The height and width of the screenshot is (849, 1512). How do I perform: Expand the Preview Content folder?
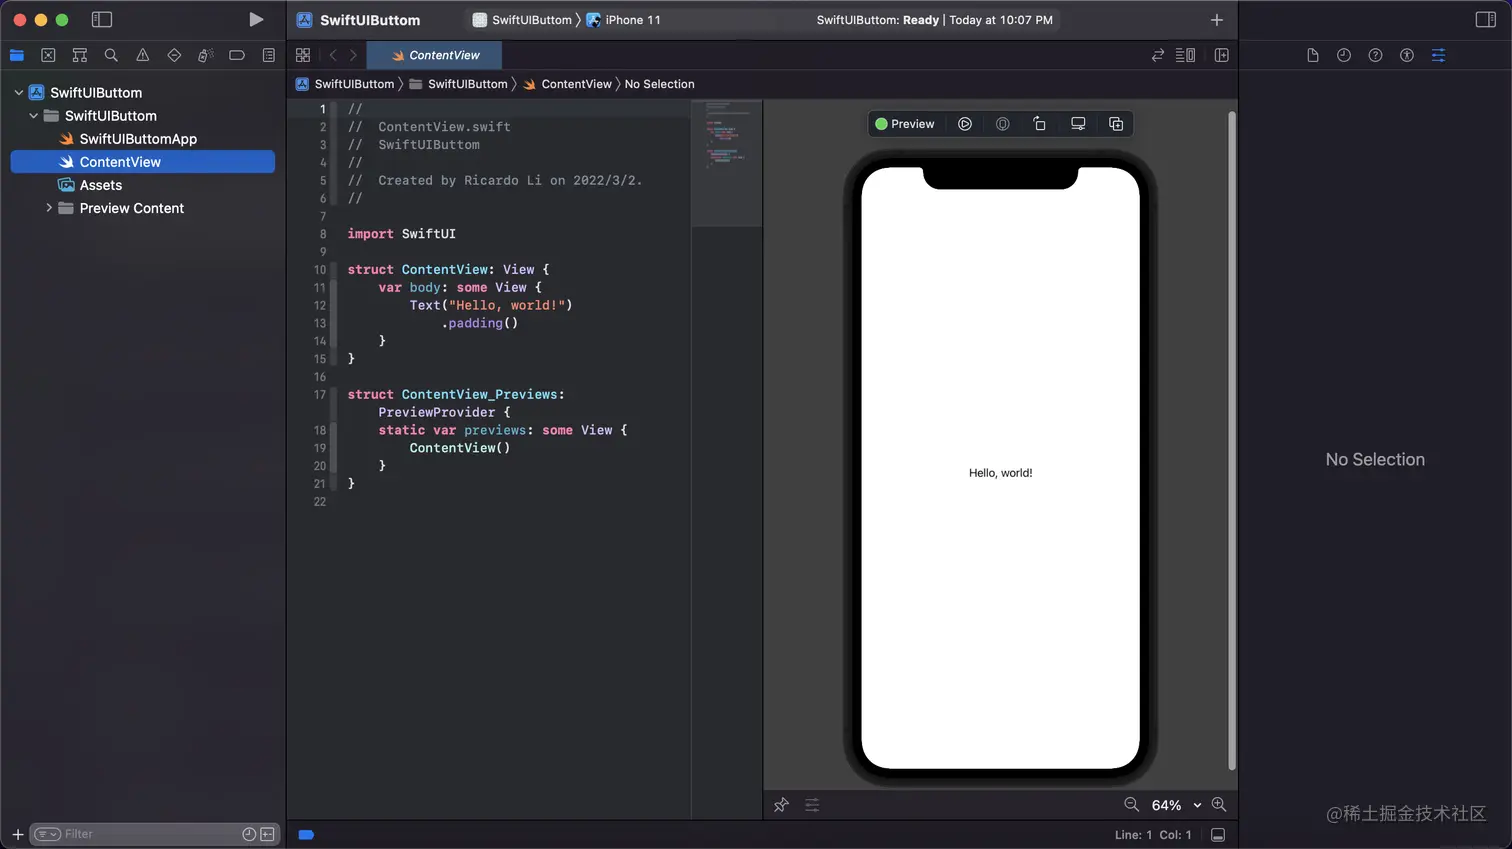click(x=48, y=208)
